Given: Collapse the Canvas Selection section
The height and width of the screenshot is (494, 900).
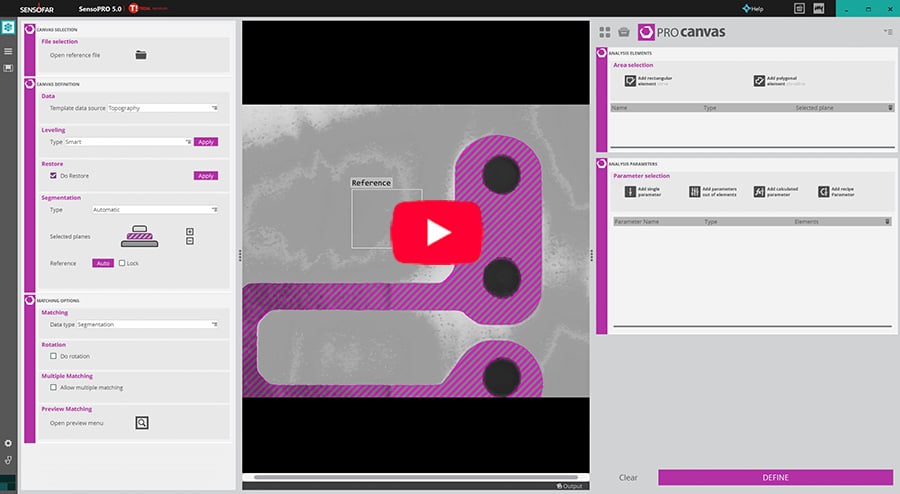Looking at the screenshot, I should (30, 29).
